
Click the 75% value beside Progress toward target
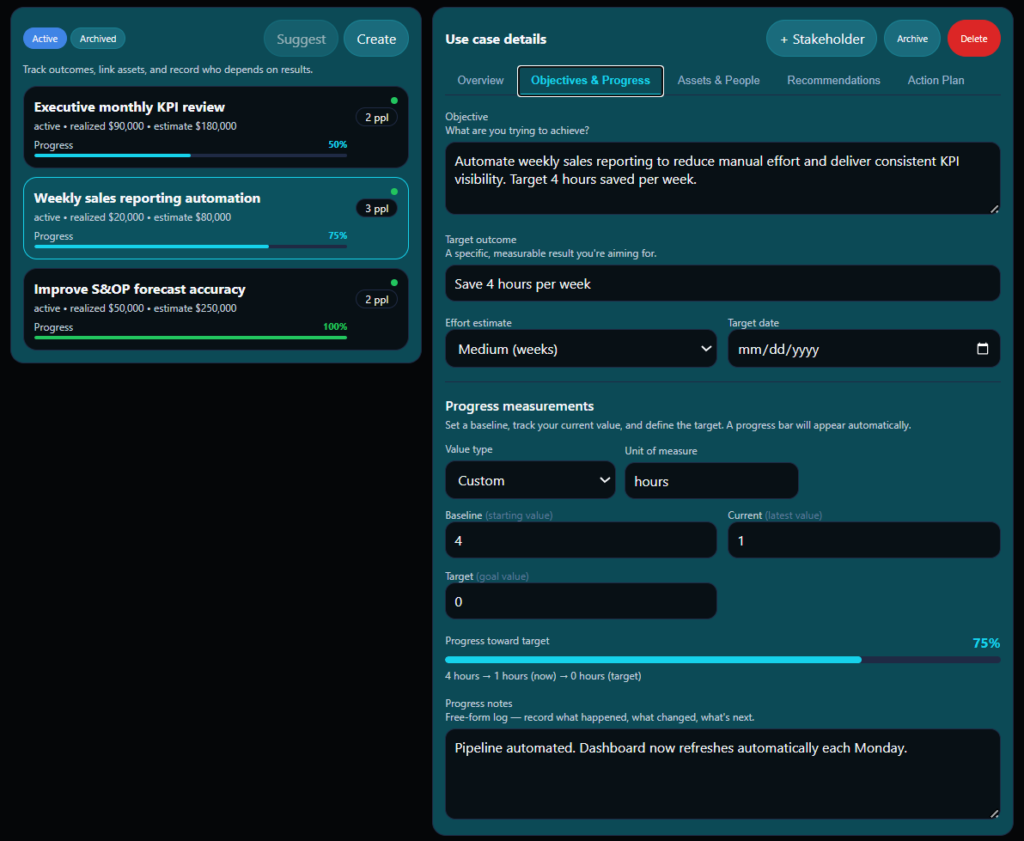click(986, 643)
